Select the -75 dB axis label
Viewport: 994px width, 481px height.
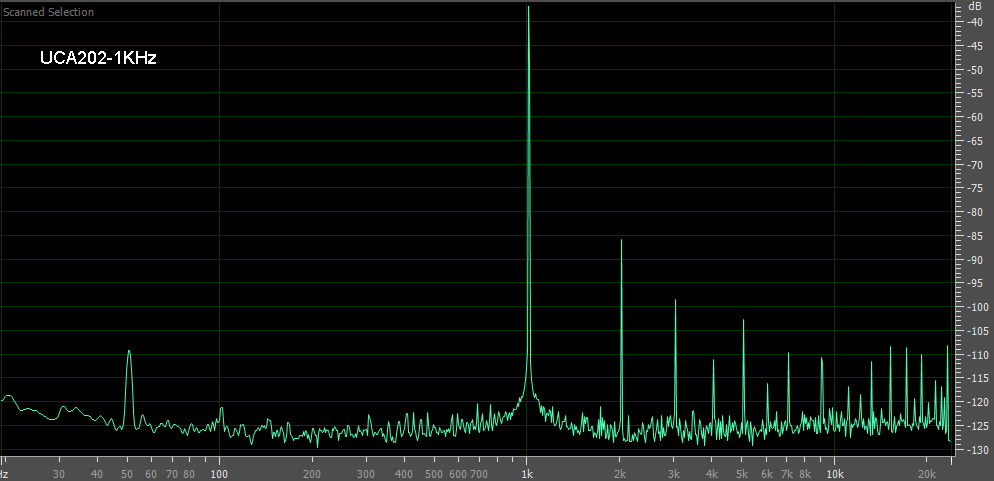(974, 189)
